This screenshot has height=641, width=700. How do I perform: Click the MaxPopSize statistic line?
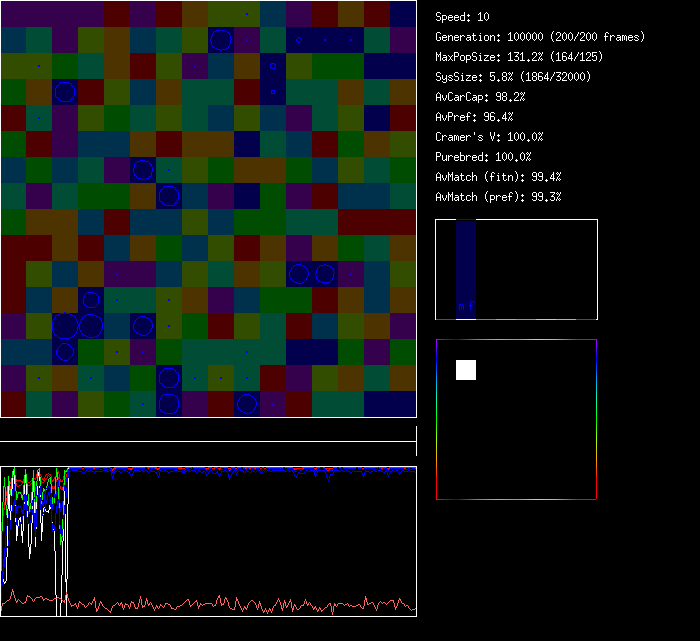tap(517, 57)
